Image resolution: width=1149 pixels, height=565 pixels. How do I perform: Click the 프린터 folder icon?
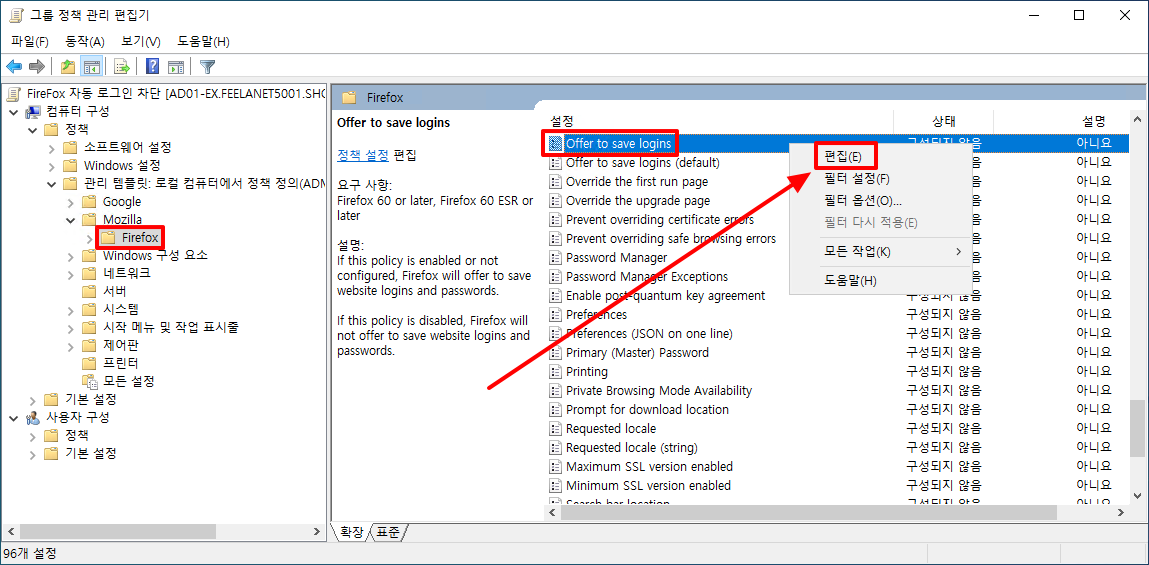point(89,363)
